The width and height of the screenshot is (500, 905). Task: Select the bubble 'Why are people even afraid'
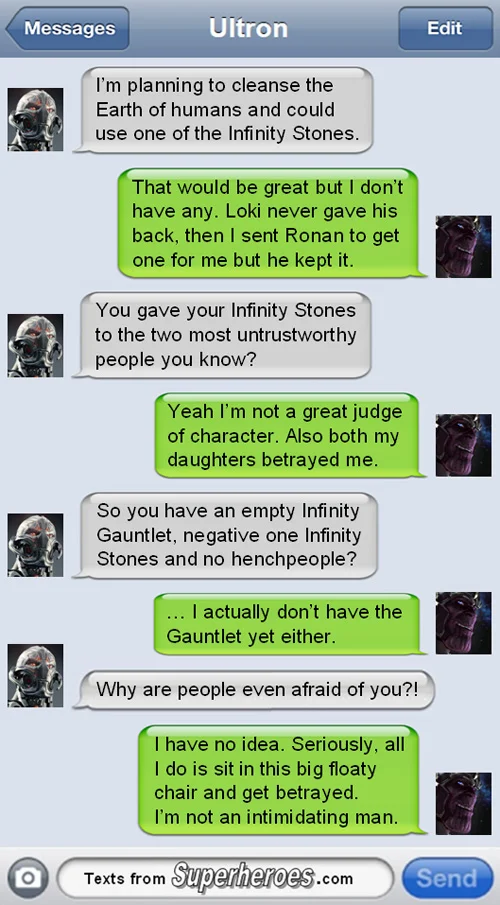click(255, 689)
